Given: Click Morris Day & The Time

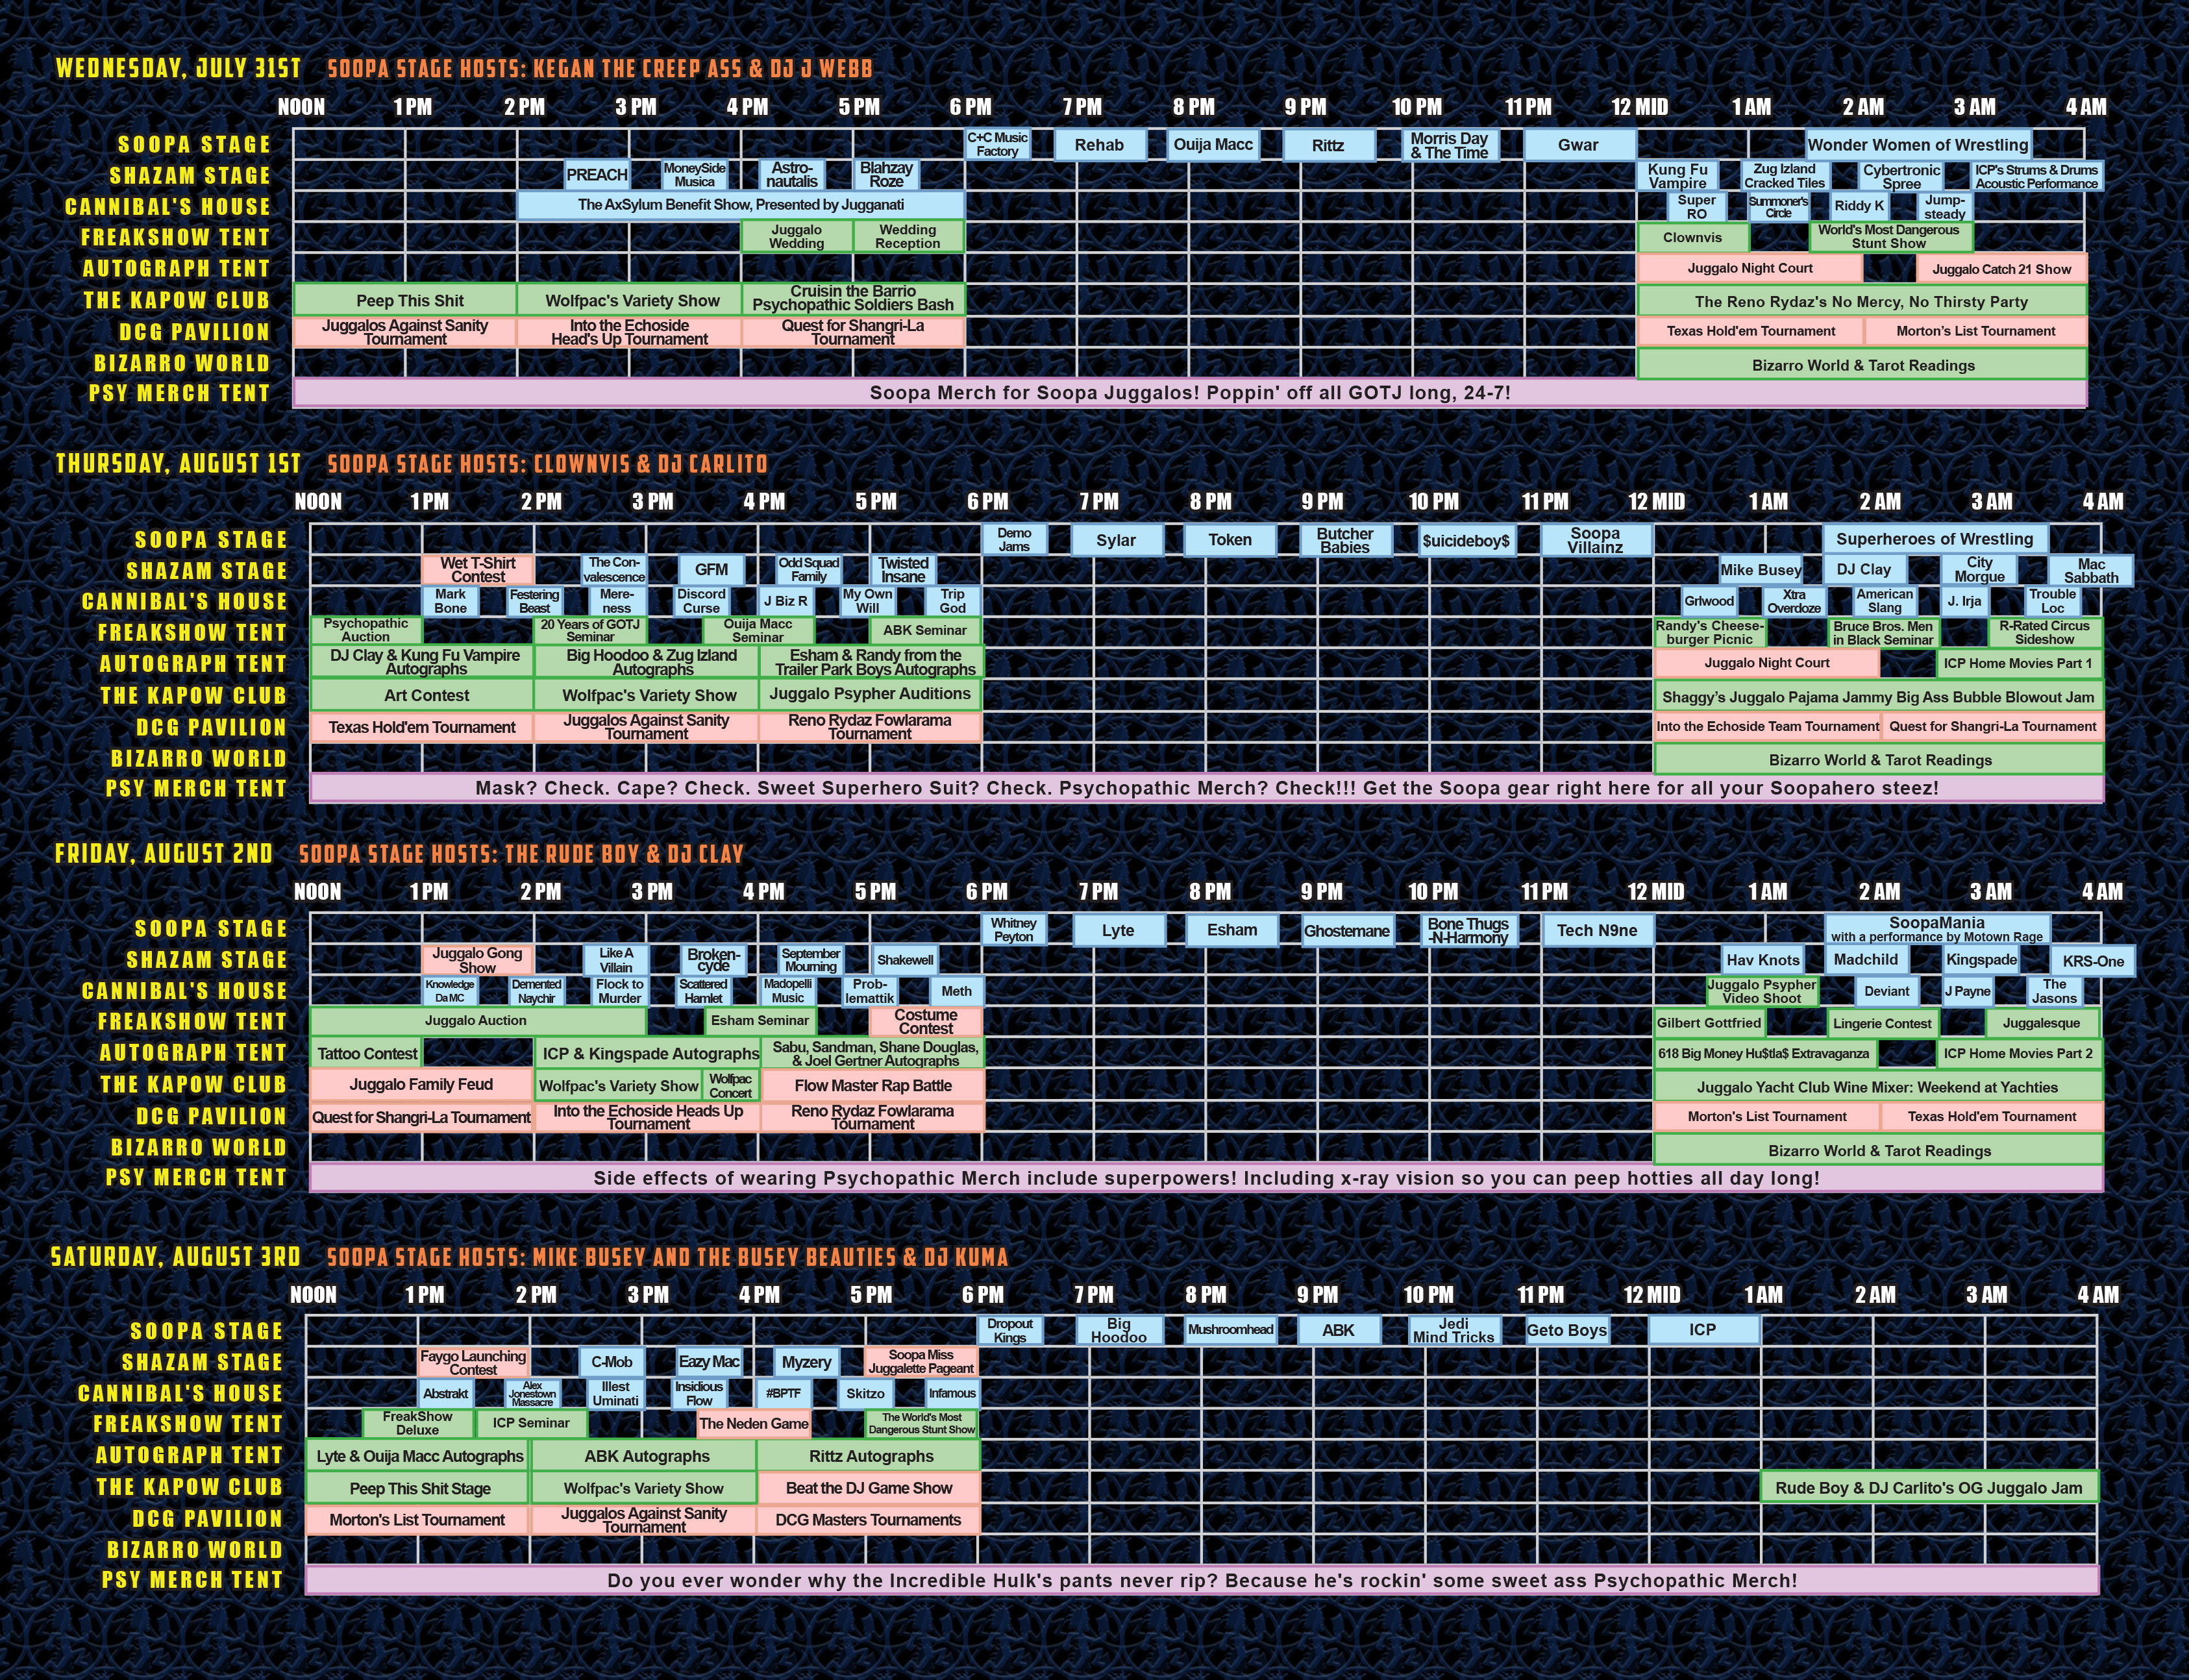Looking at the screenshot, I should [1449, 145].
